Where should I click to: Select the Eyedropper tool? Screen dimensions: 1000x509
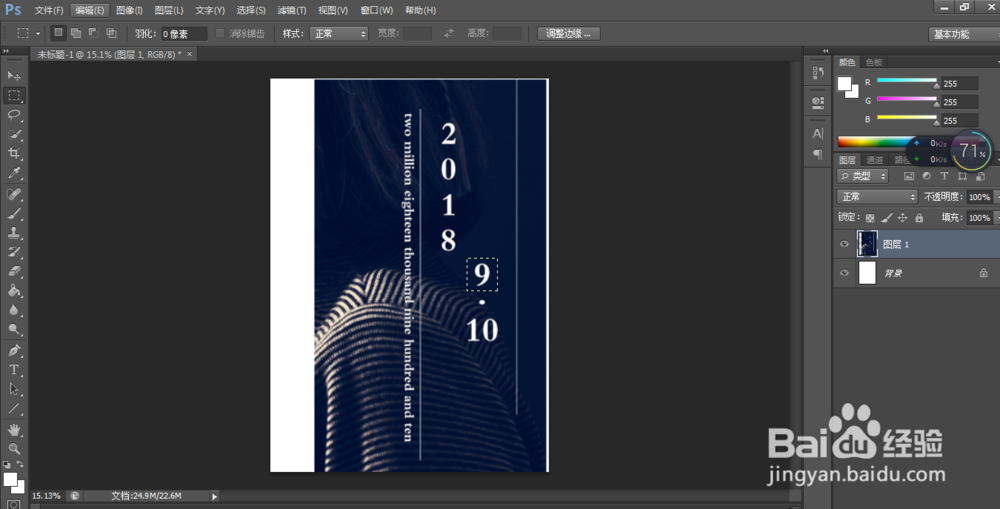click(13, 173)
